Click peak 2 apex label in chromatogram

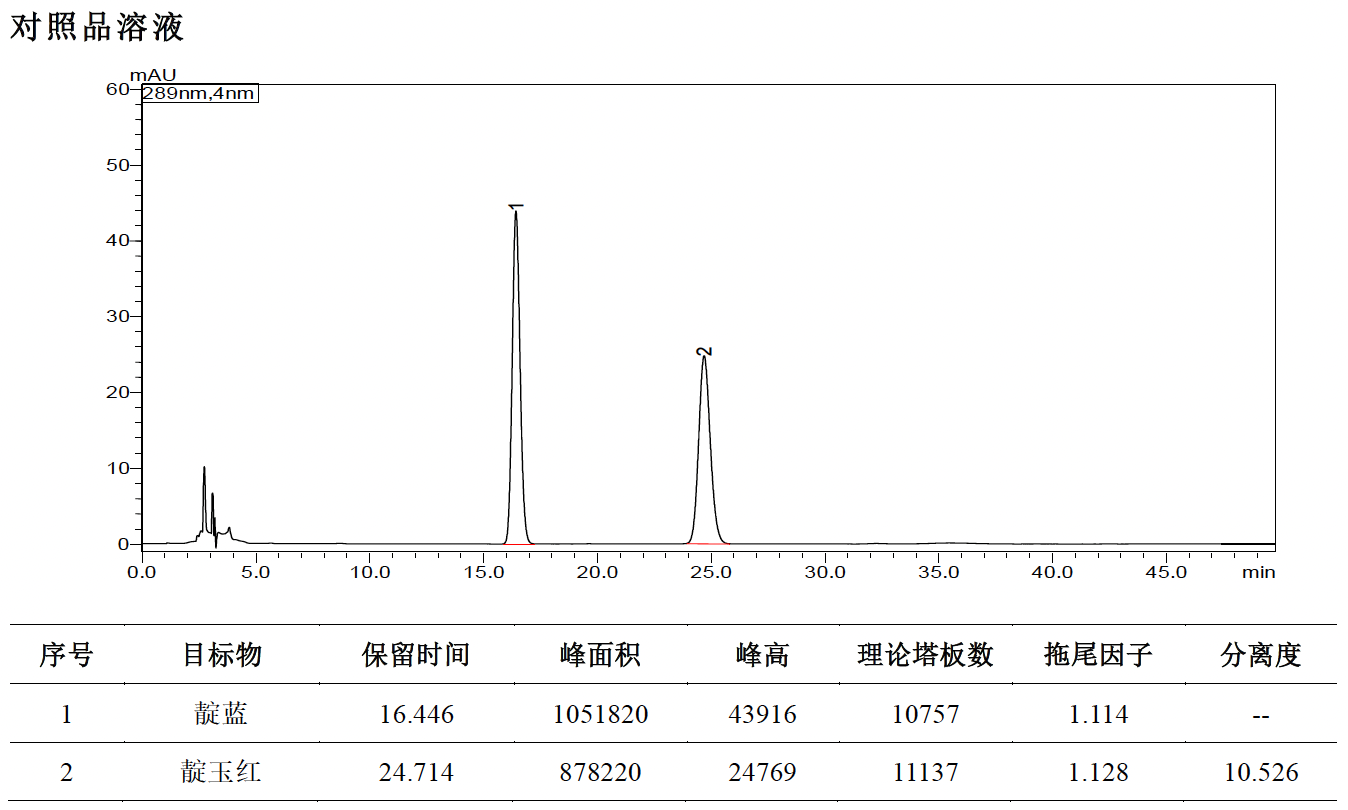704,351
